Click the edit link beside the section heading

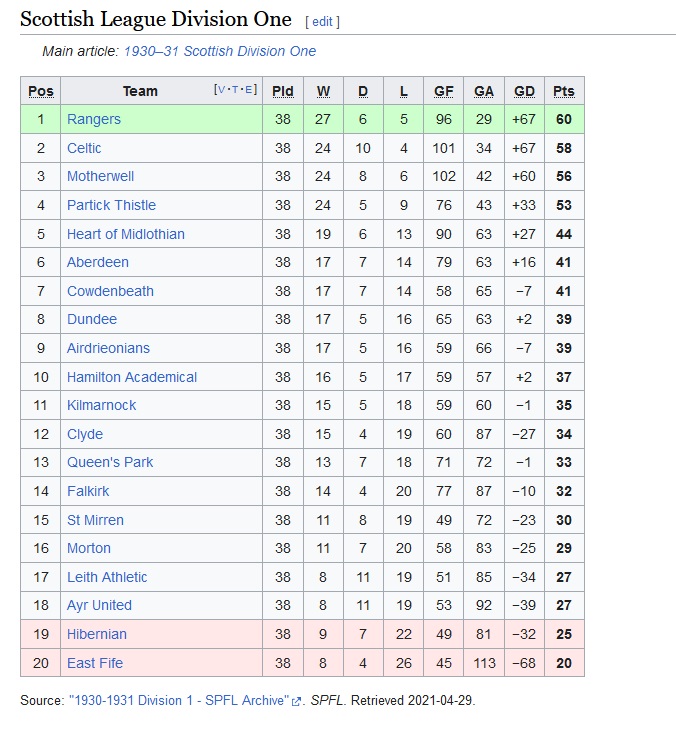coord(322,21)
